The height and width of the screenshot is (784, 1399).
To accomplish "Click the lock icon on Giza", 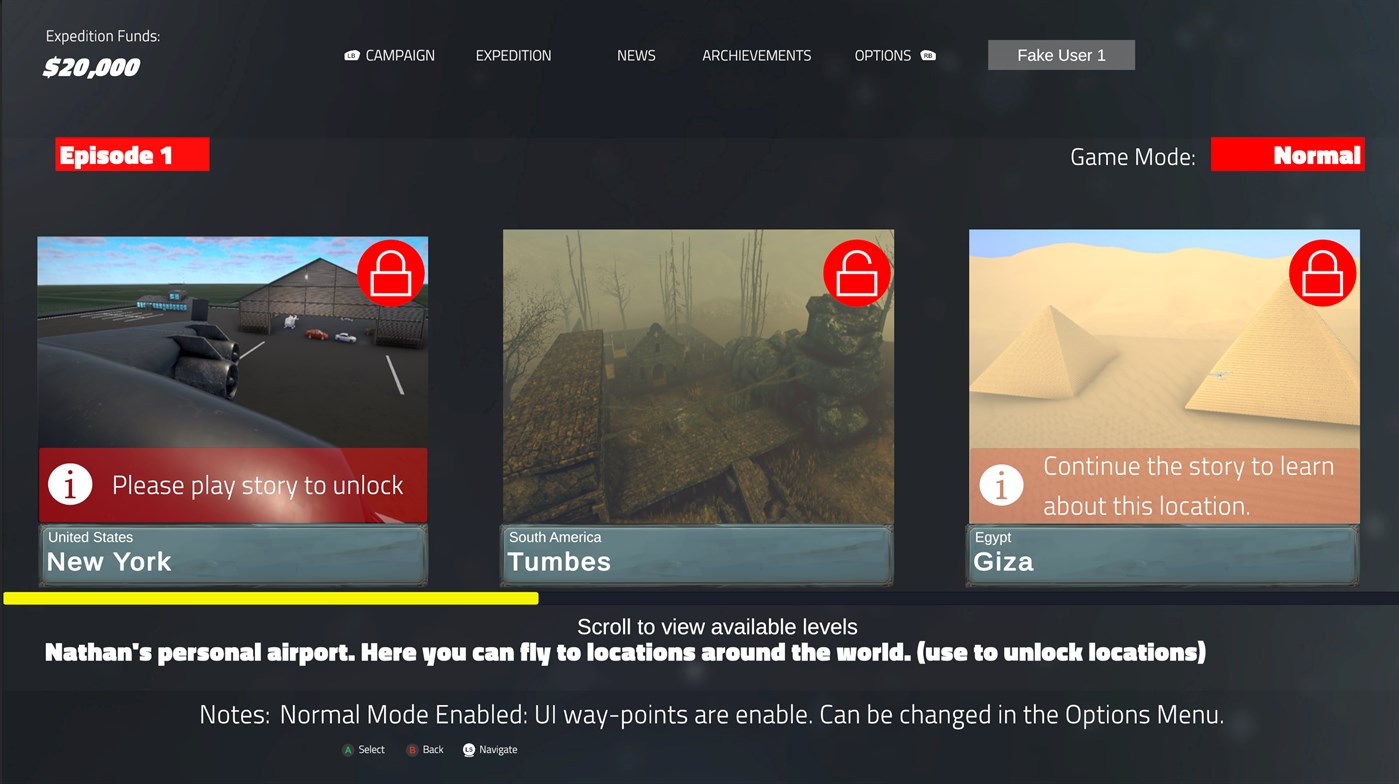I will tap(1323, 273).
